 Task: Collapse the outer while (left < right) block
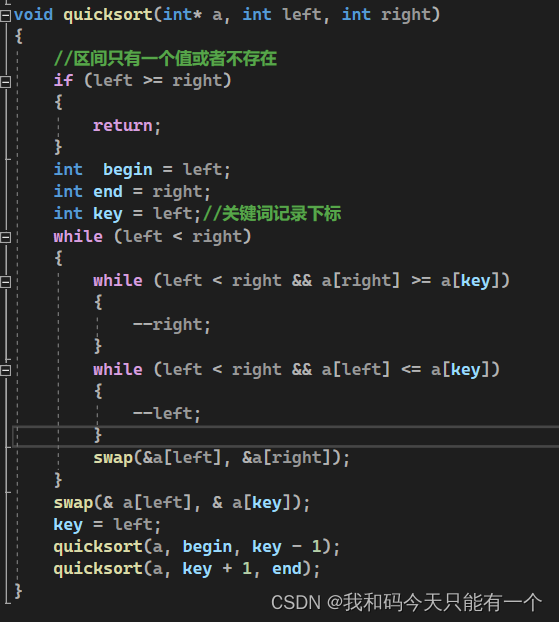pyautogui.click(x=6, y=238)
